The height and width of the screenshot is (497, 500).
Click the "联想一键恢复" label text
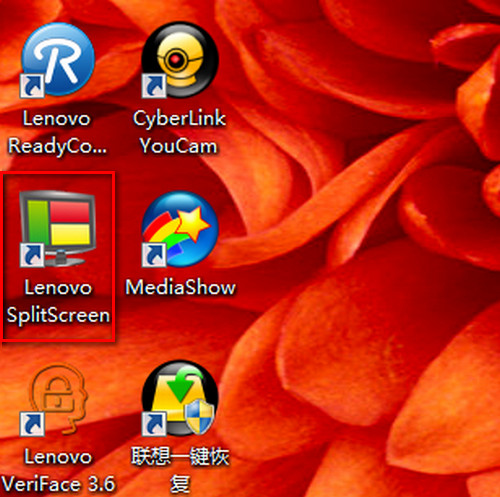click(x=180, y=471)
